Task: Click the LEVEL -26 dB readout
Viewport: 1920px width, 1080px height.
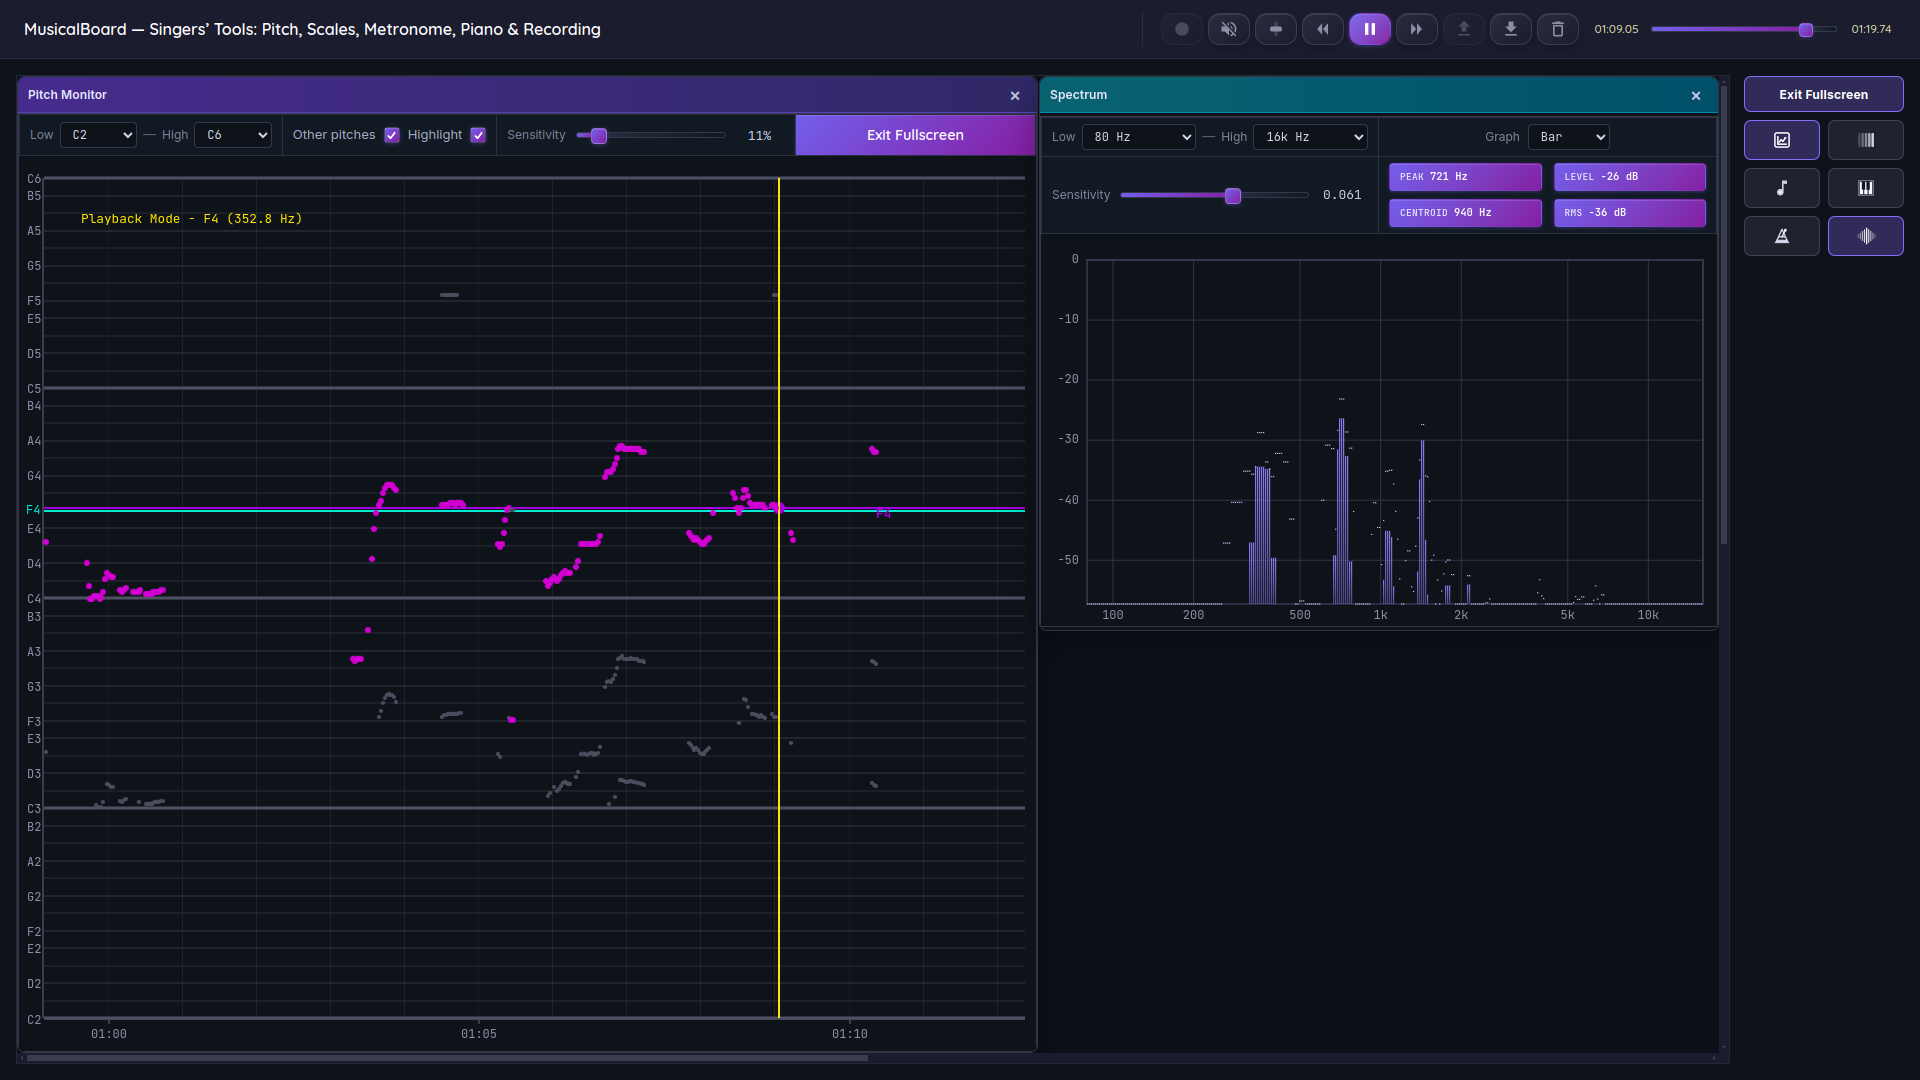Action: [1629, 177]
